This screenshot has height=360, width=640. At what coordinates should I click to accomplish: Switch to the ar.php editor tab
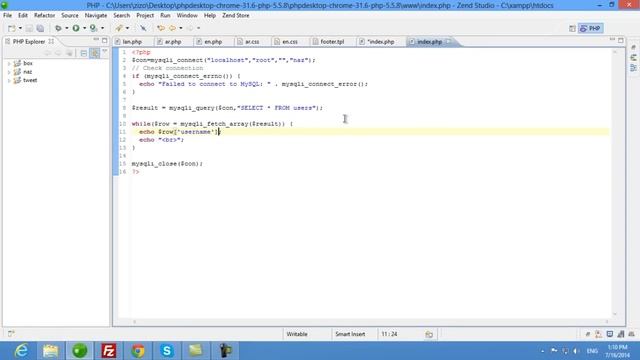pyautogui.click(x=173, y=42)
